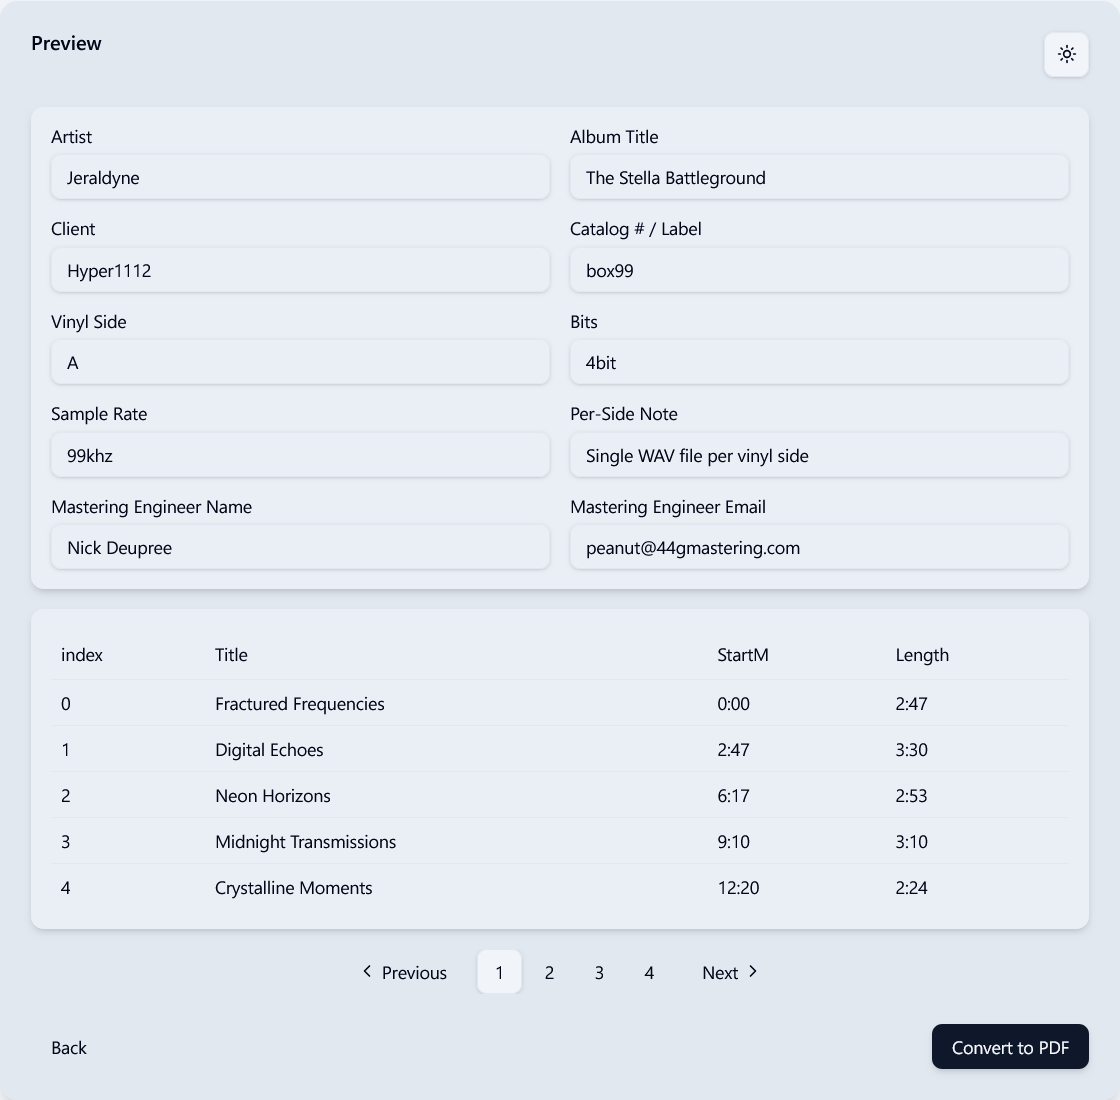The image size is (1120, 1100).
Task: Select the Bits field showing 4bit
Action: 819,363
